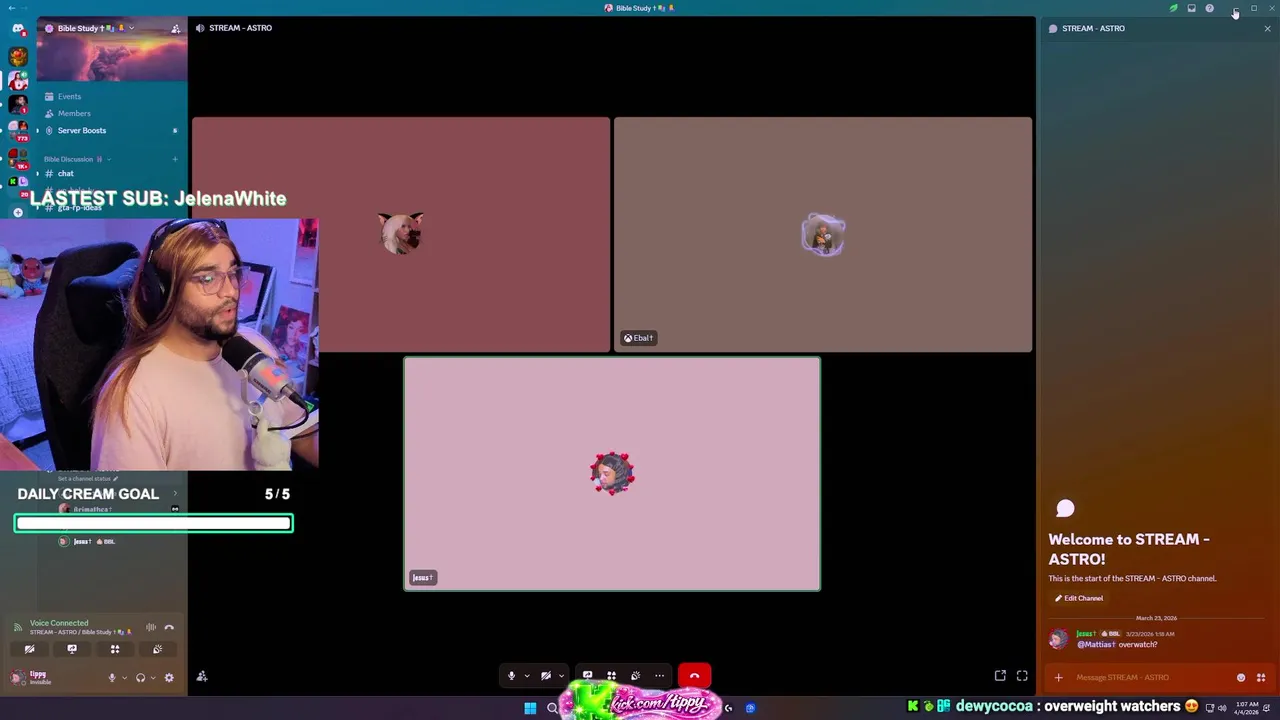Open Jesus username in chat message
This screenshot has height=720, width=1280.
tap(1086, 634)
